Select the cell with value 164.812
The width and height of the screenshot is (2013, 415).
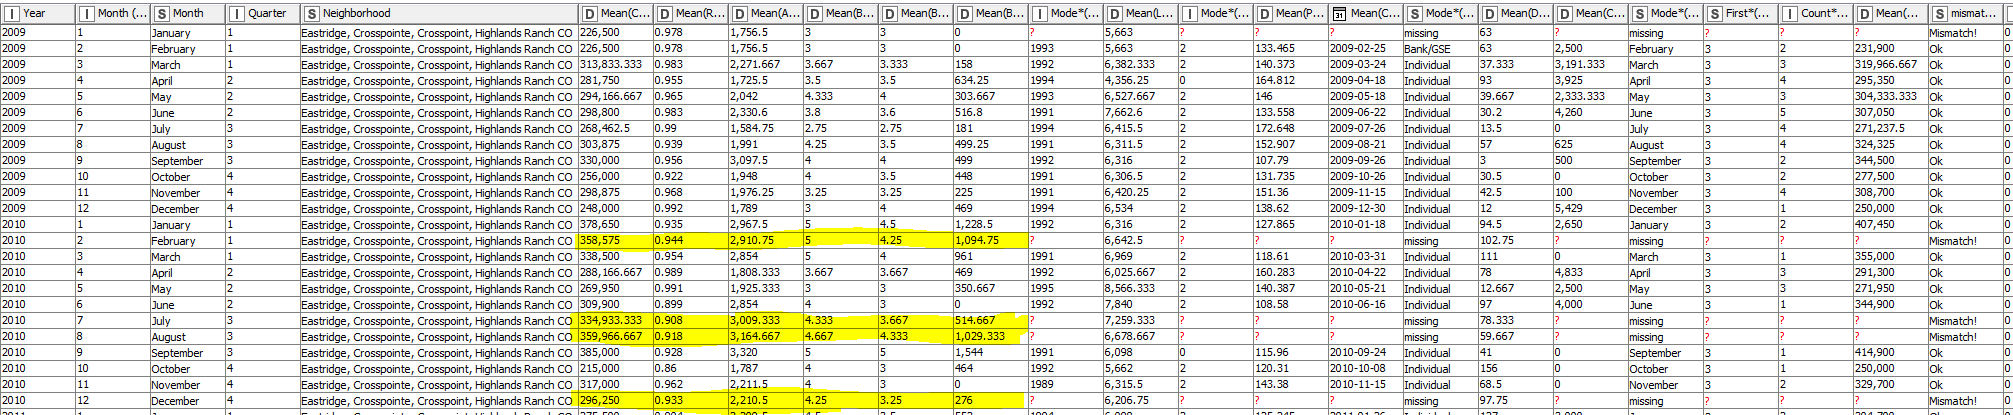coord(1290,81)
